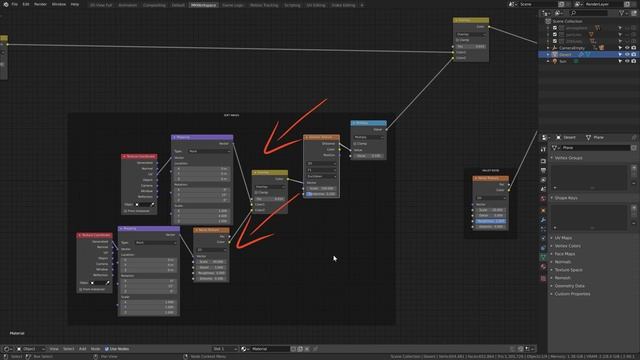Collapse the Shape Keys panel
The width and height of the screenshot is (640, 360).
567,198
